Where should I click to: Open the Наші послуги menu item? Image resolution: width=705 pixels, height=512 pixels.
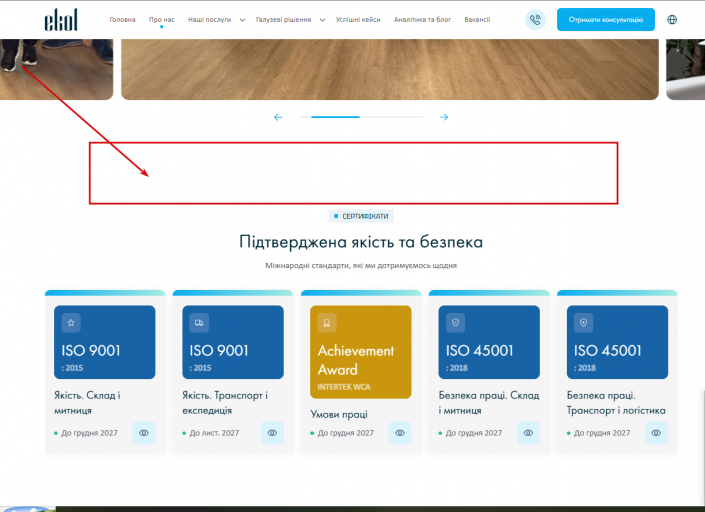[x=209, y=20]
